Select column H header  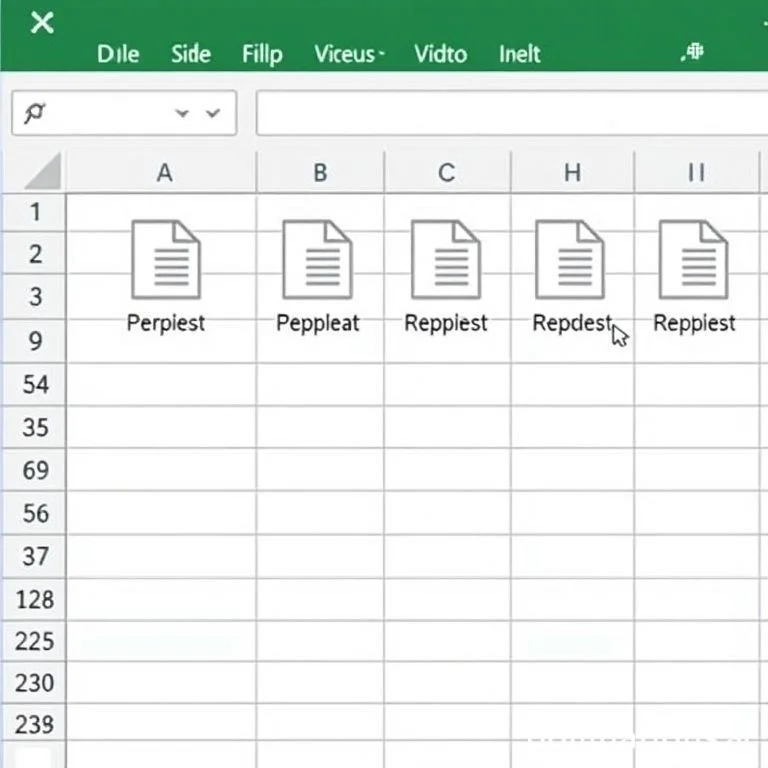coord(572,173)
